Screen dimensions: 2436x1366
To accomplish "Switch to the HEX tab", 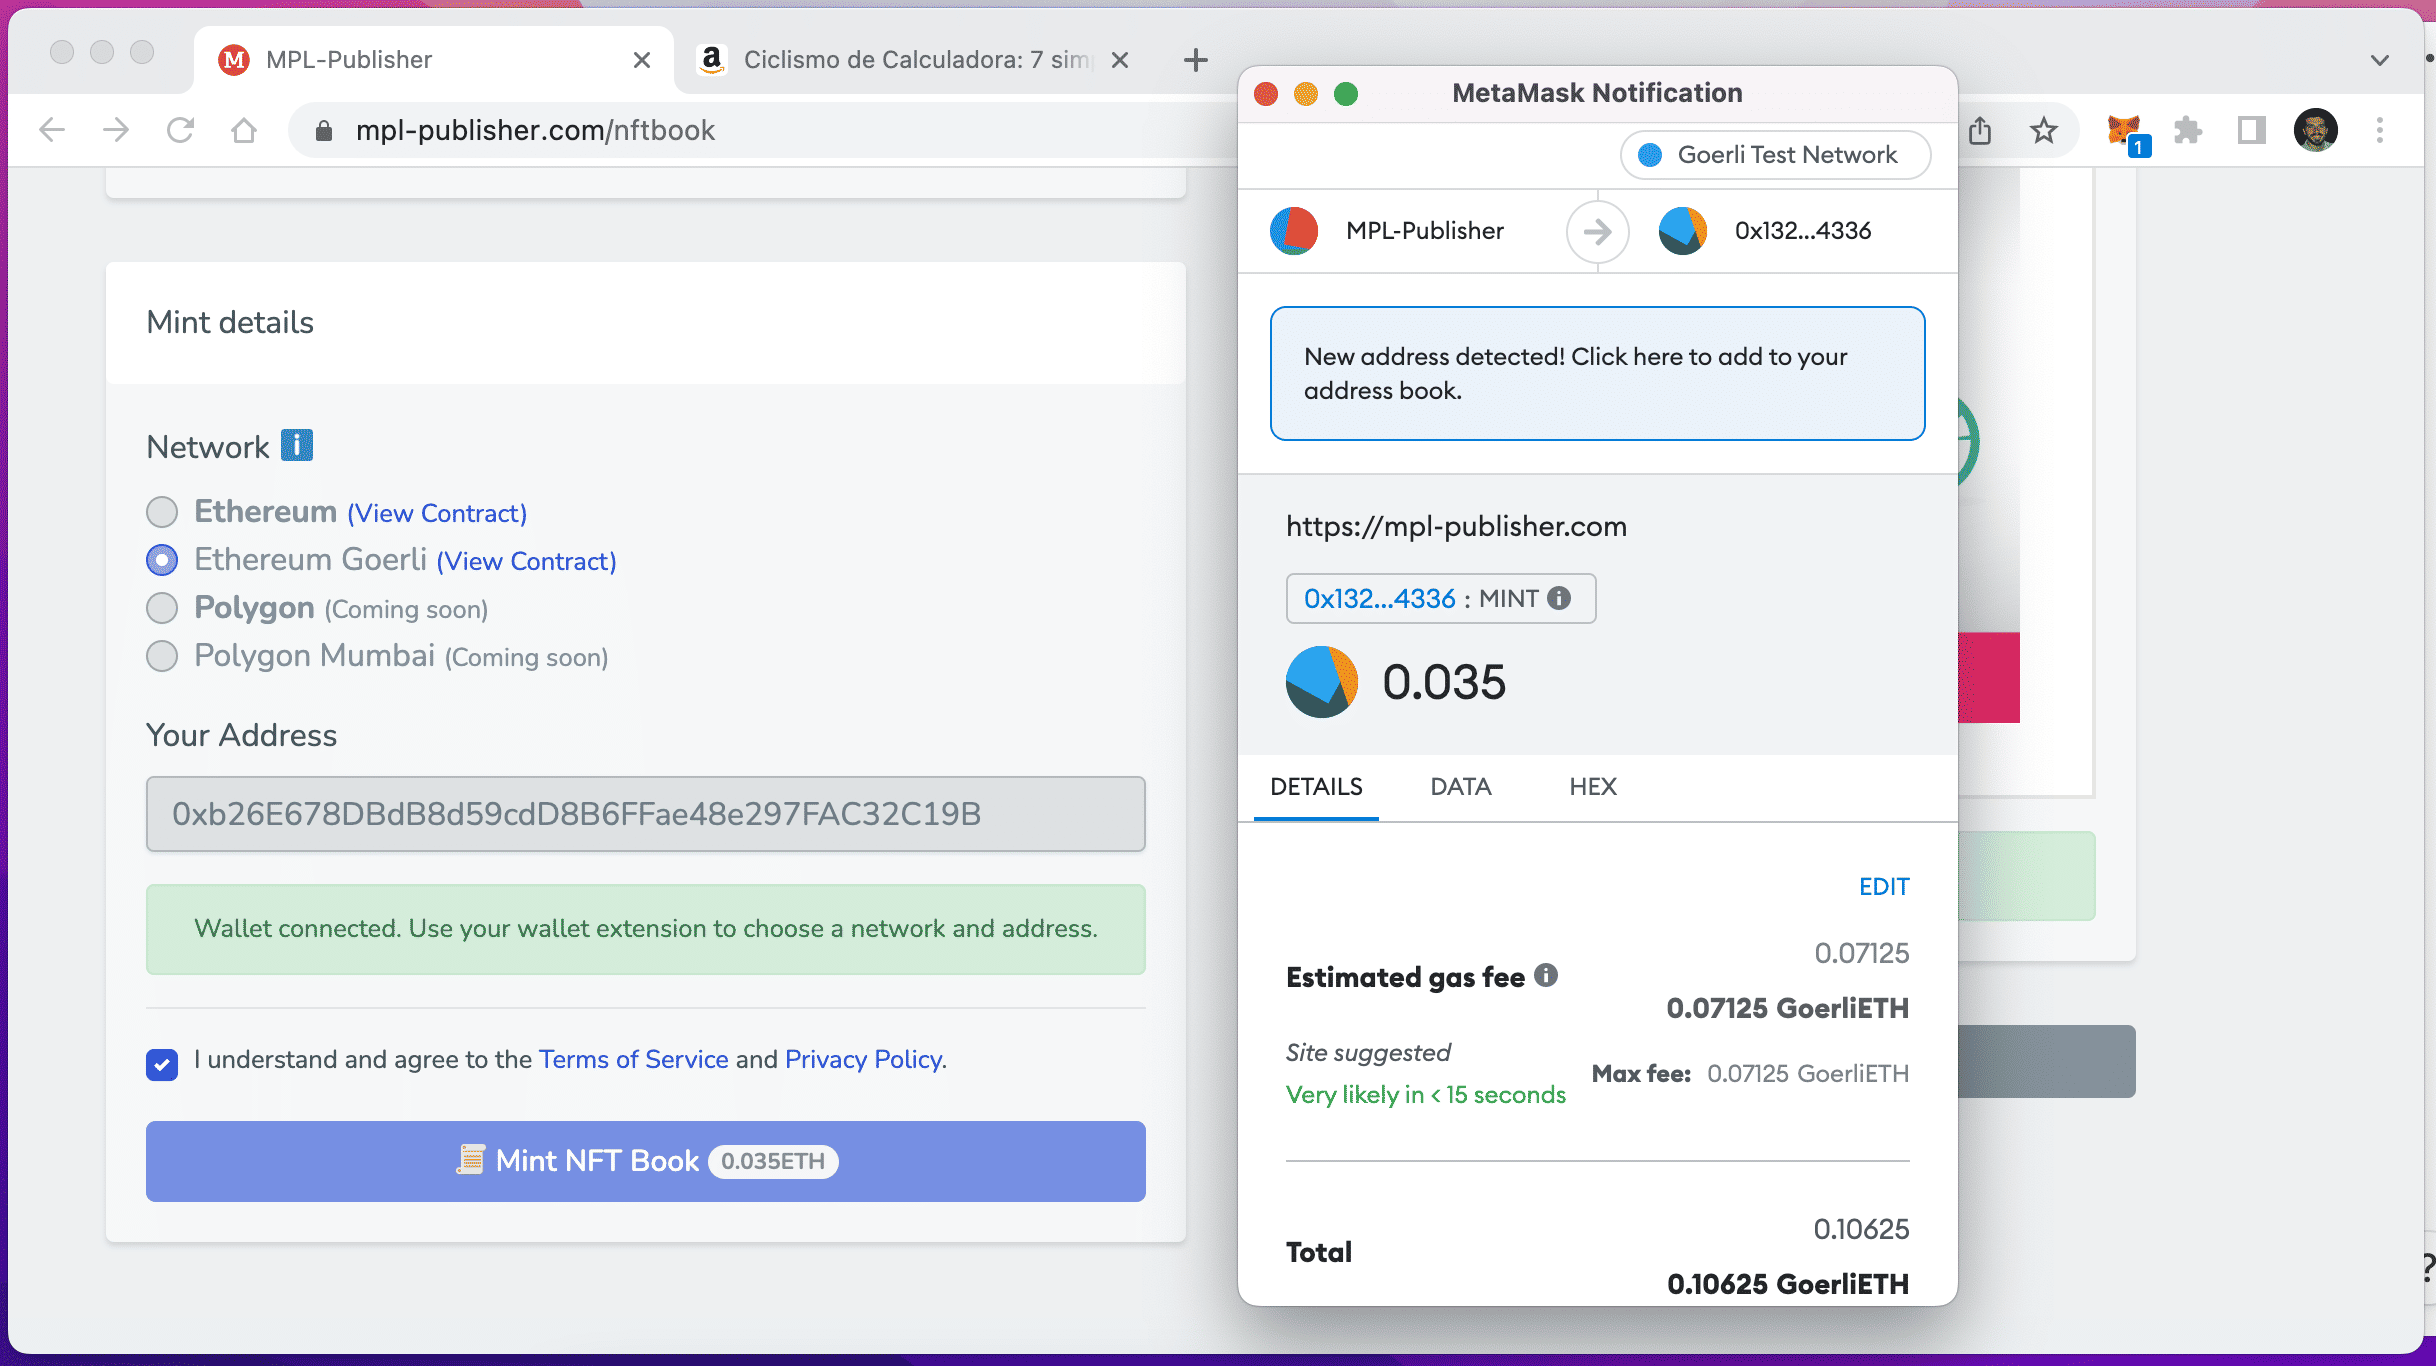I will pos(1593,787).
